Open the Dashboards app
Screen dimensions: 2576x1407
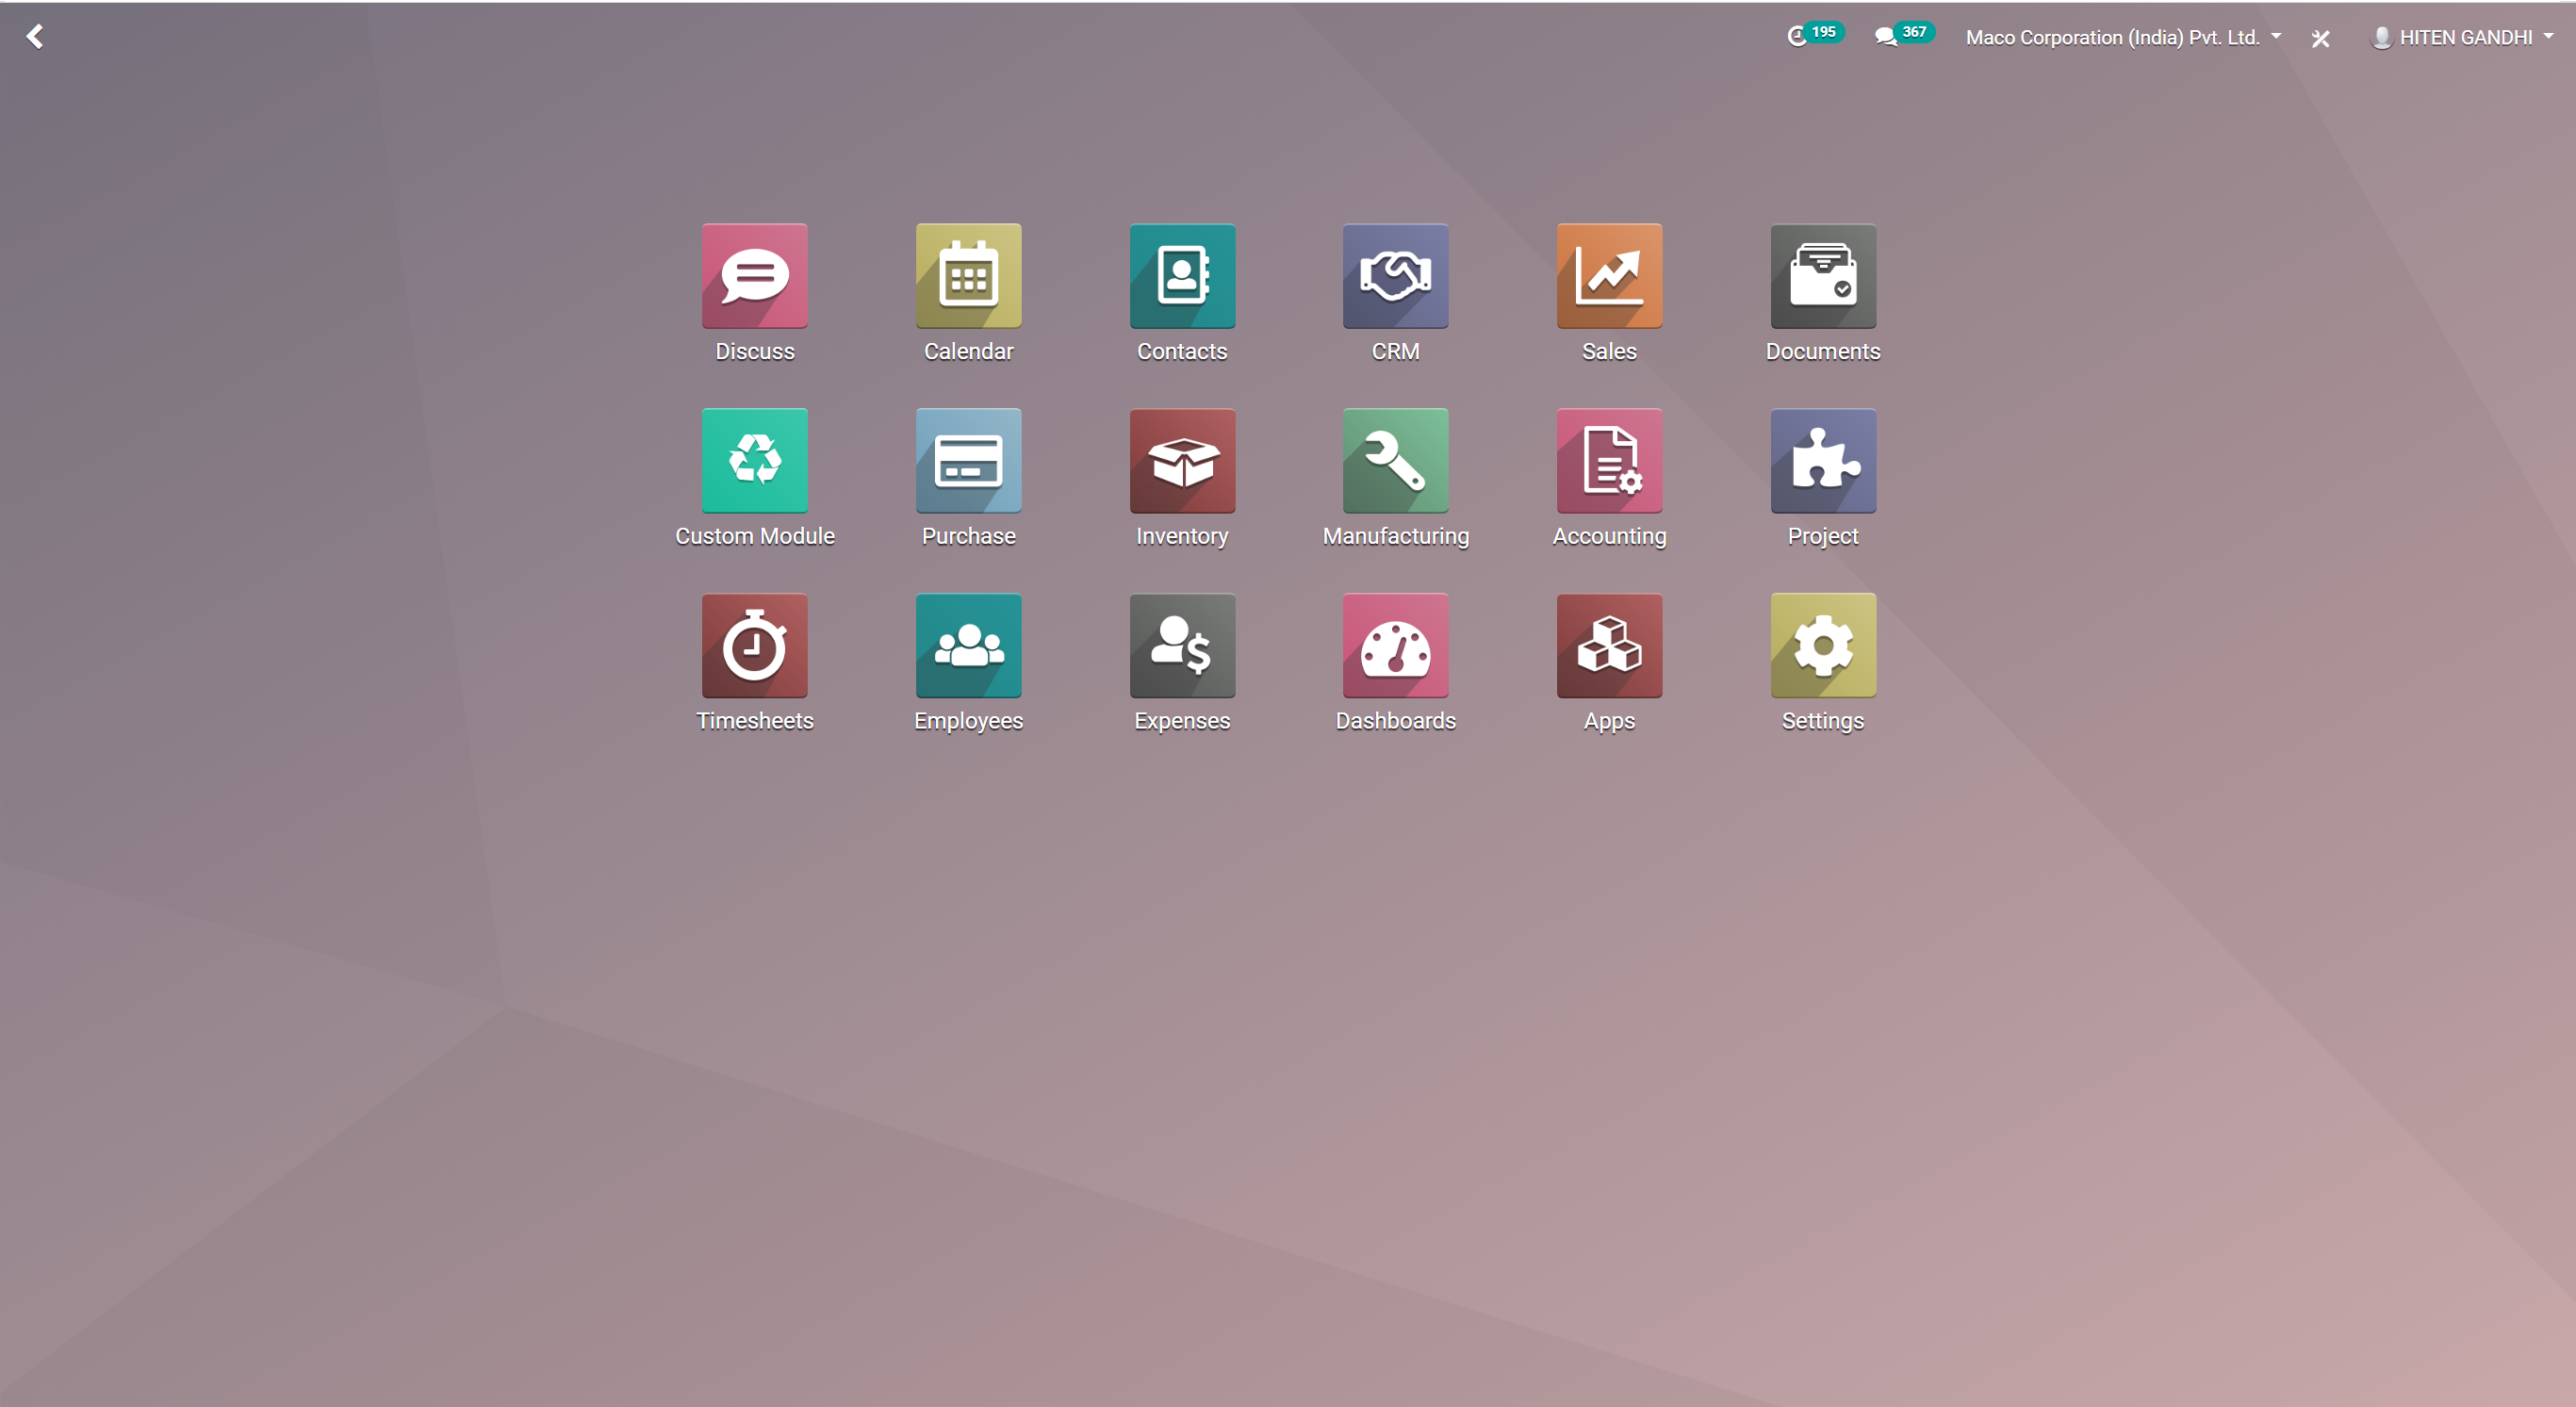(1395, 646)
